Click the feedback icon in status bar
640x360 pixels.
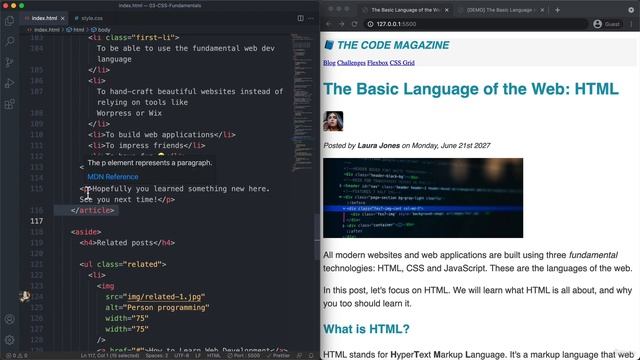pyautogui.click(x=299, y=356)
